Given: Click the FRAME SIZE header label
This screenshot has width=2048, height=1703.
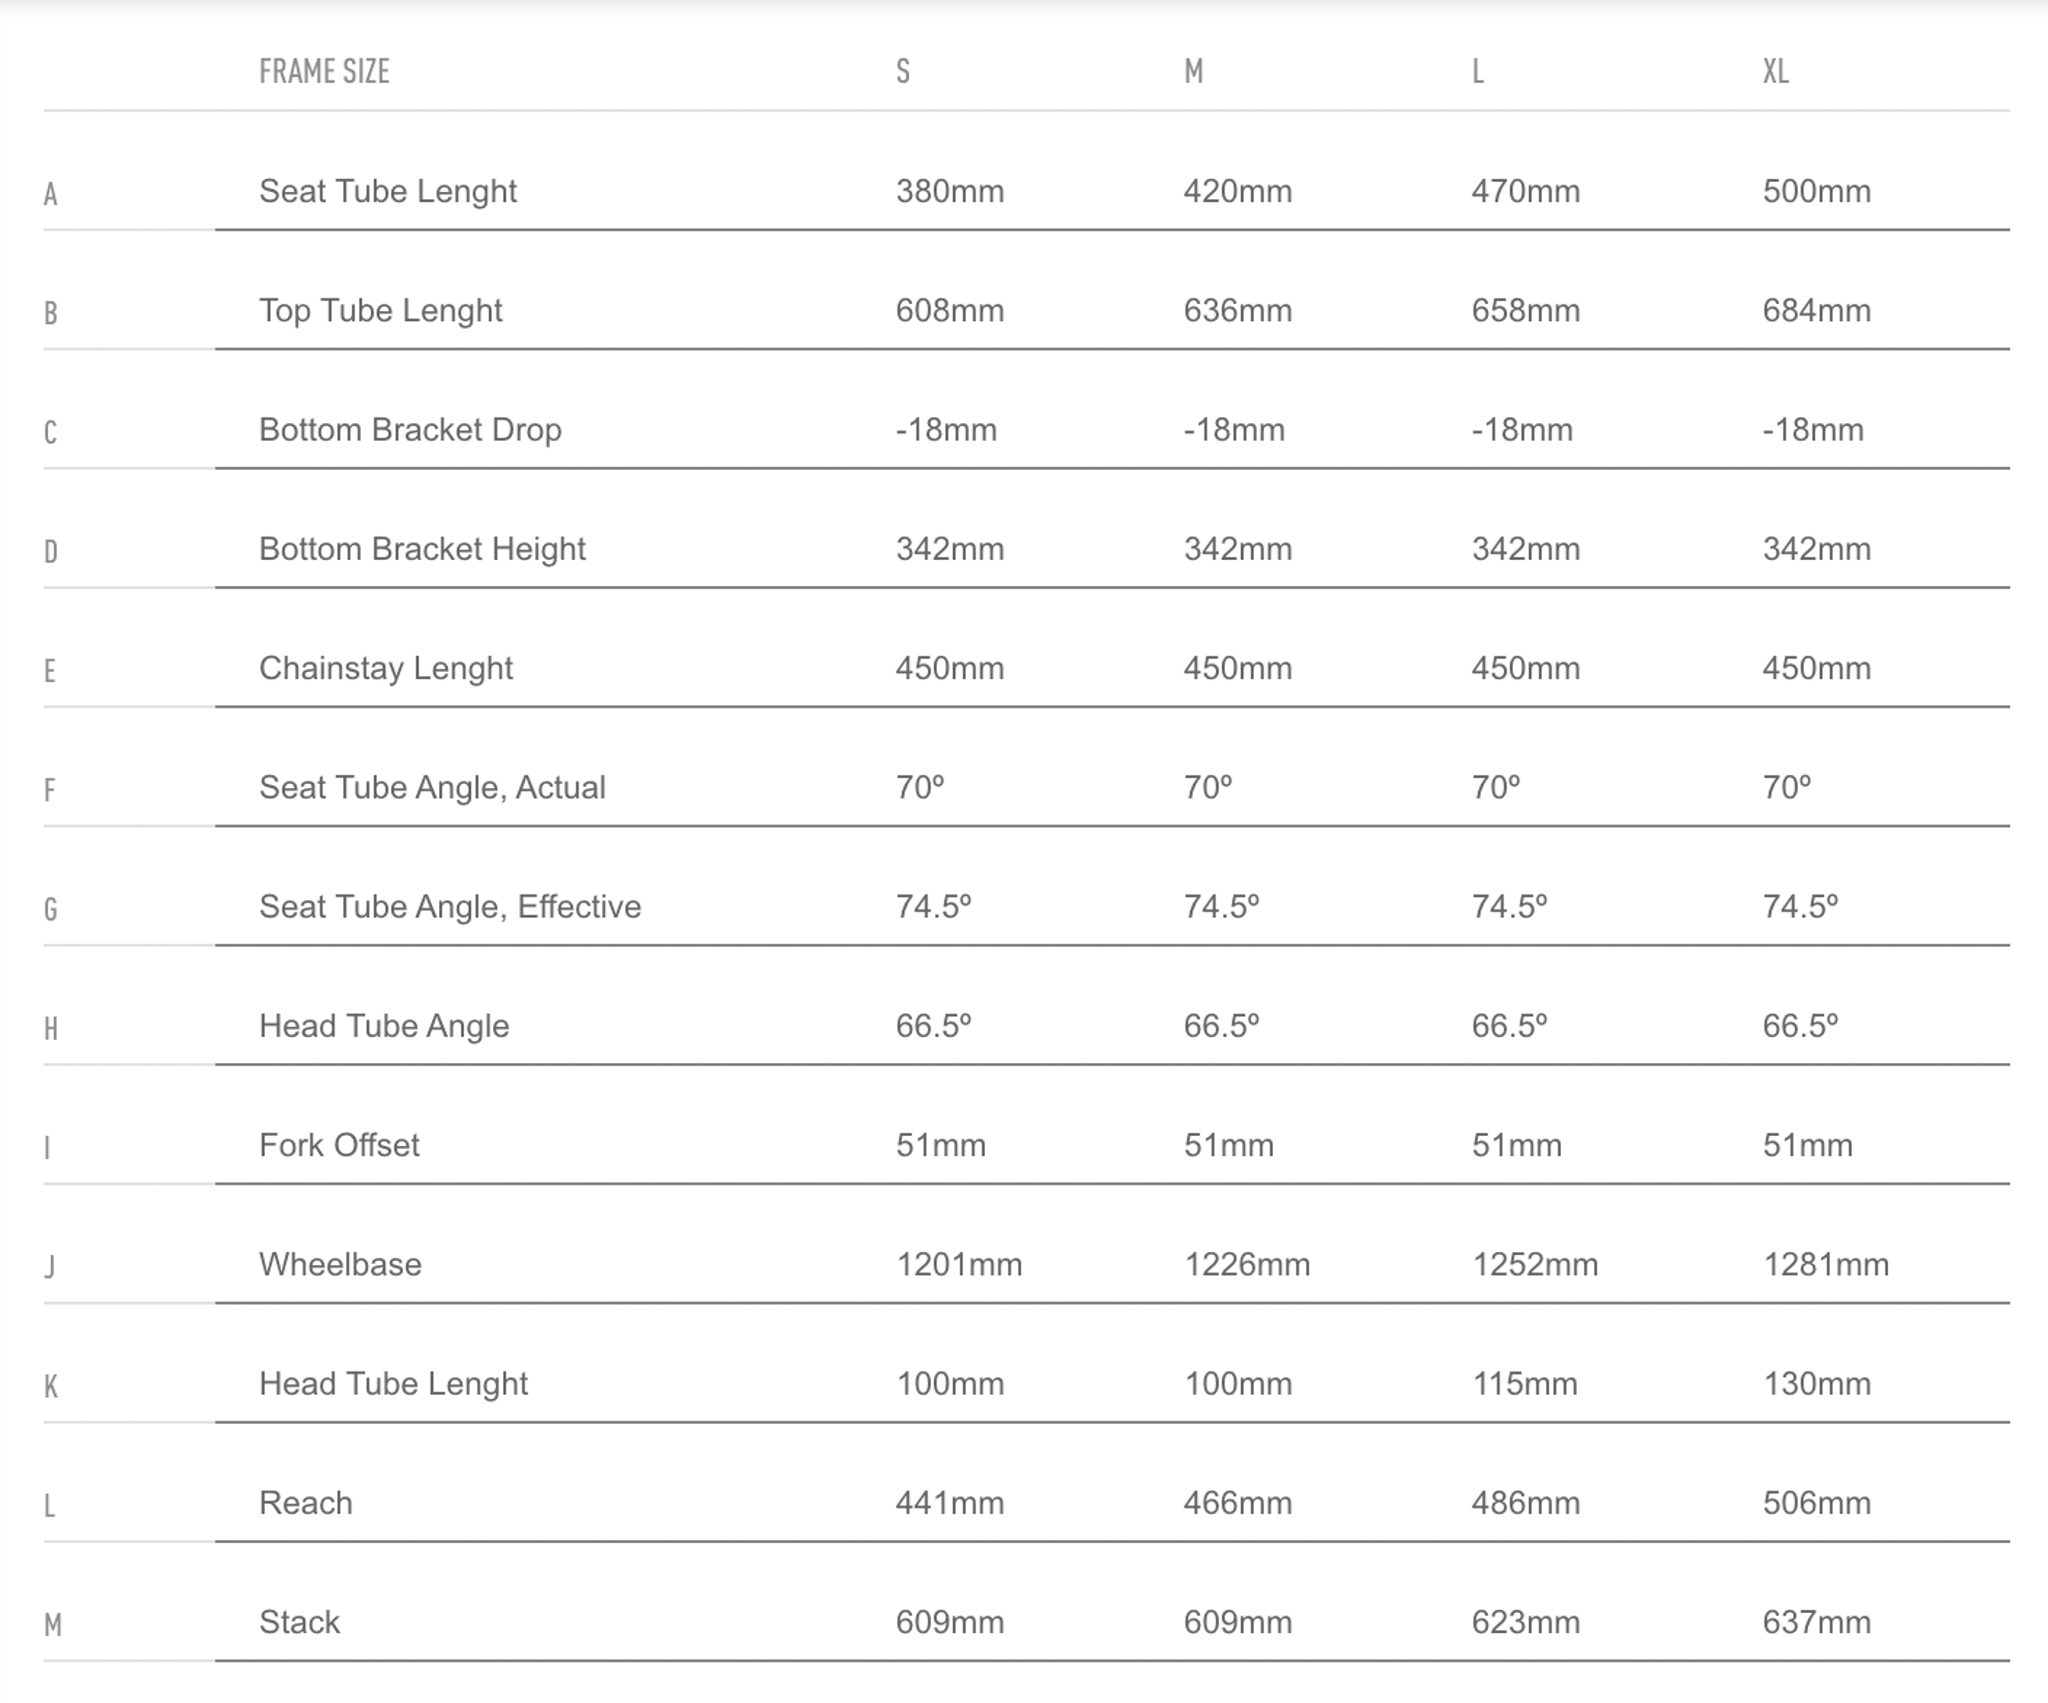Looking at the screenshot, I should click(x=324, y=72).
